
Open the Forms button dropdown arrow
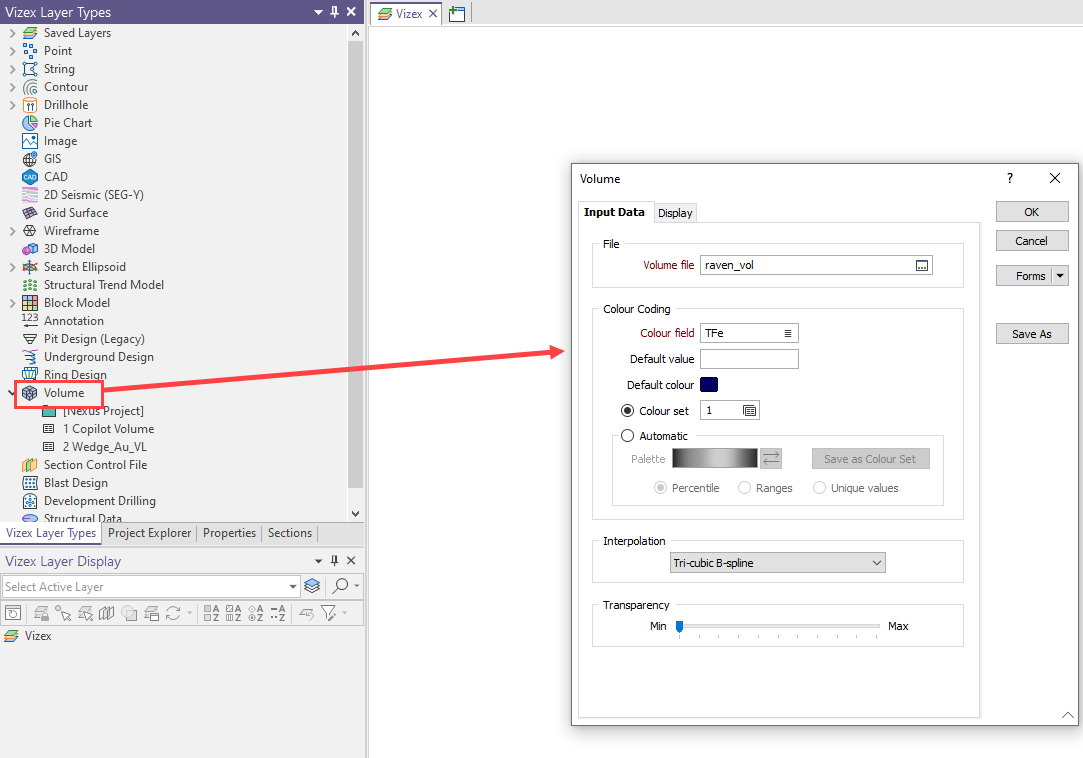click(x=1060, y=276)
